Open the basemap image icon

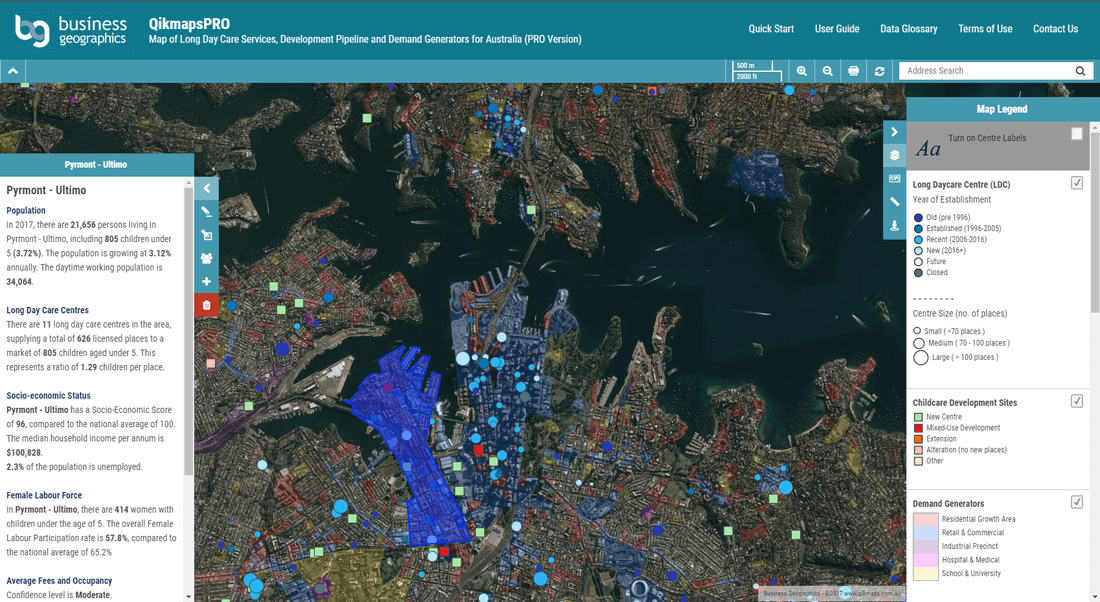[x=894, y=178]
